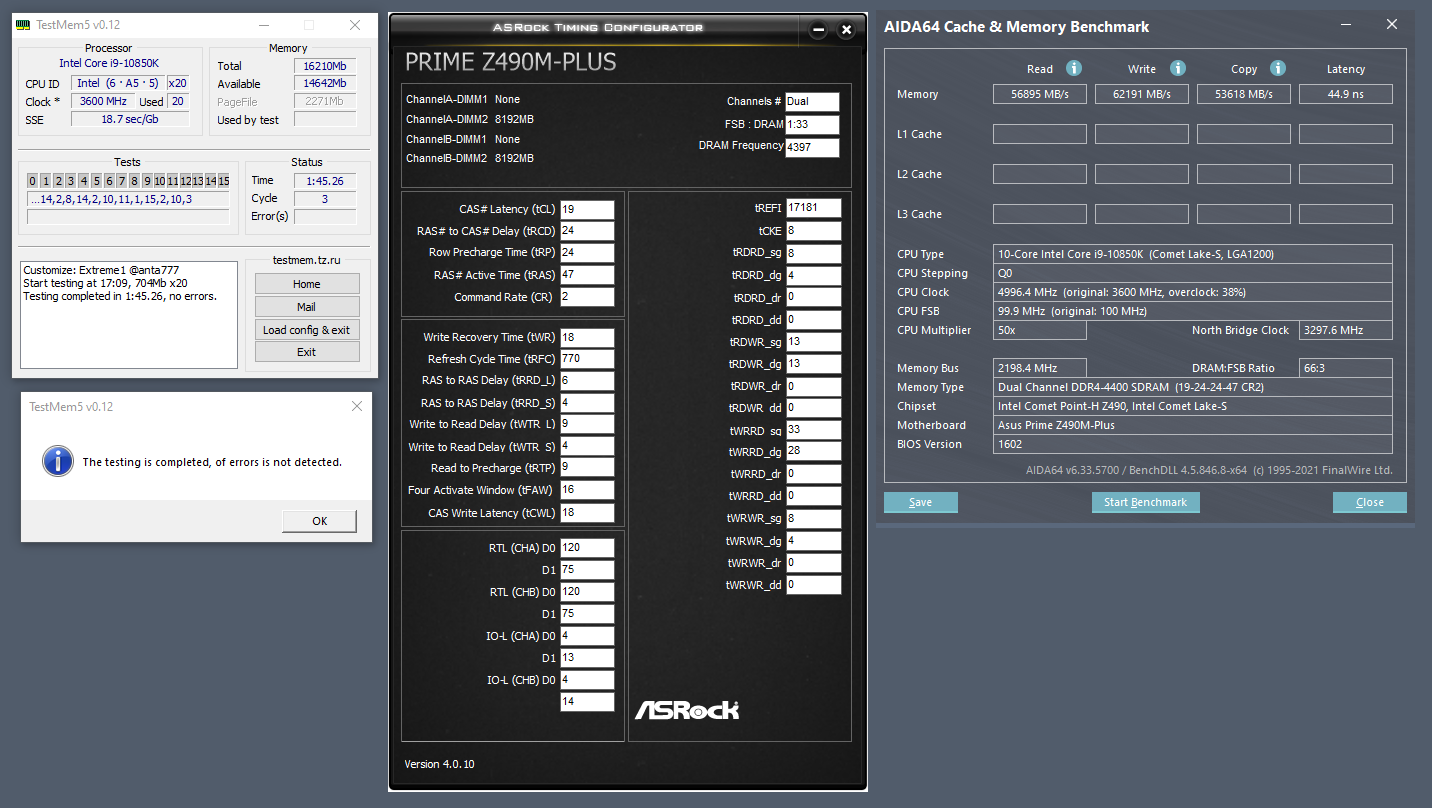Click the Memory Read speed 56895 MB/s
The height and width of the screenshot is (808, 1432).
click(x=1040, y=94)
